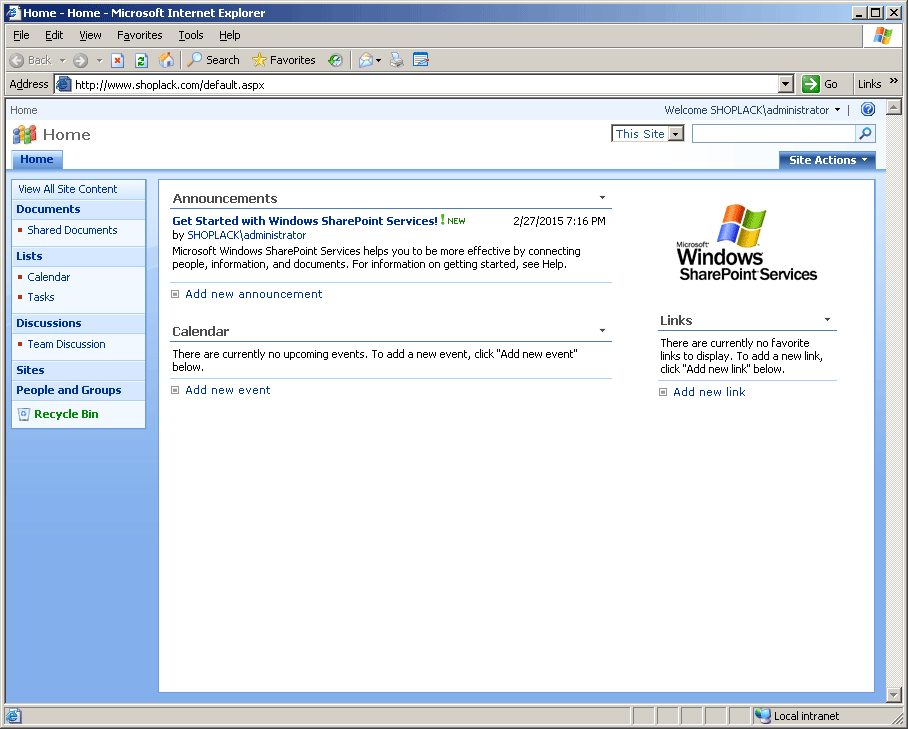Open the Help menu
Viewport: 908px width, 729px height.
pyautogui.click(x=229, y=35)
